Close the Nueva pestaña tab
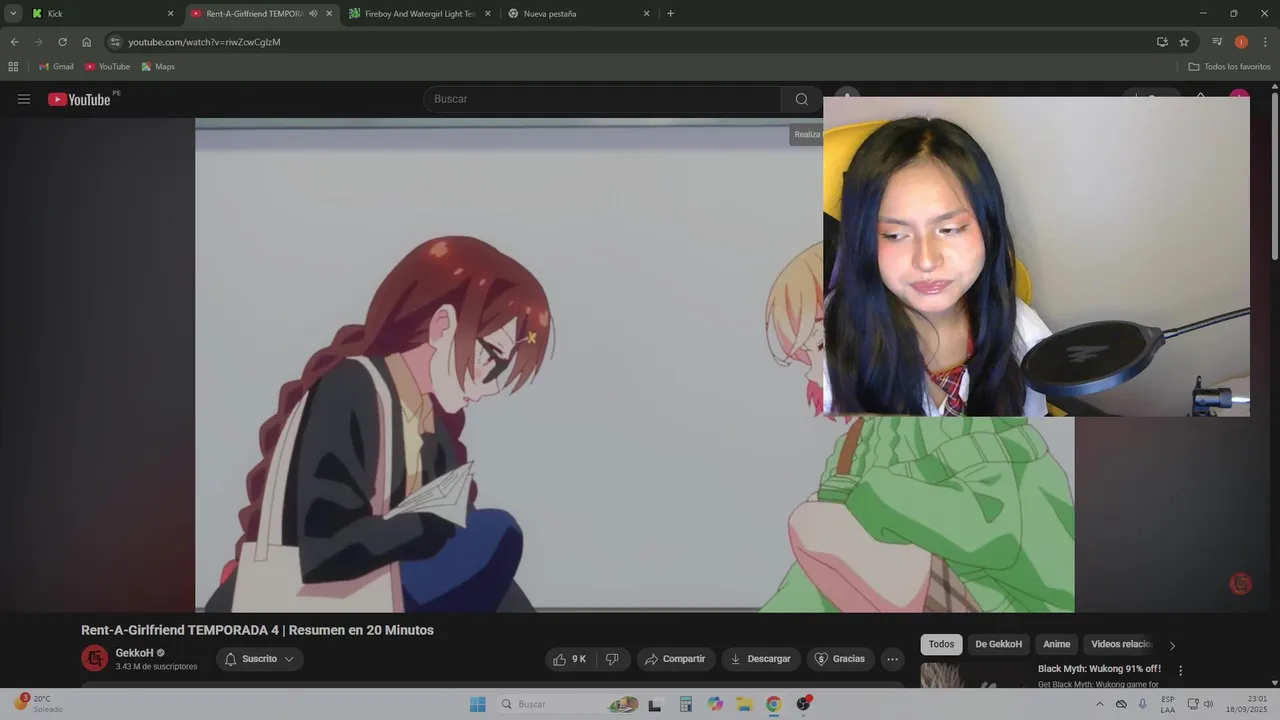Image resolution: width=1280 pixels, height=720 pixels. point(646,14)
